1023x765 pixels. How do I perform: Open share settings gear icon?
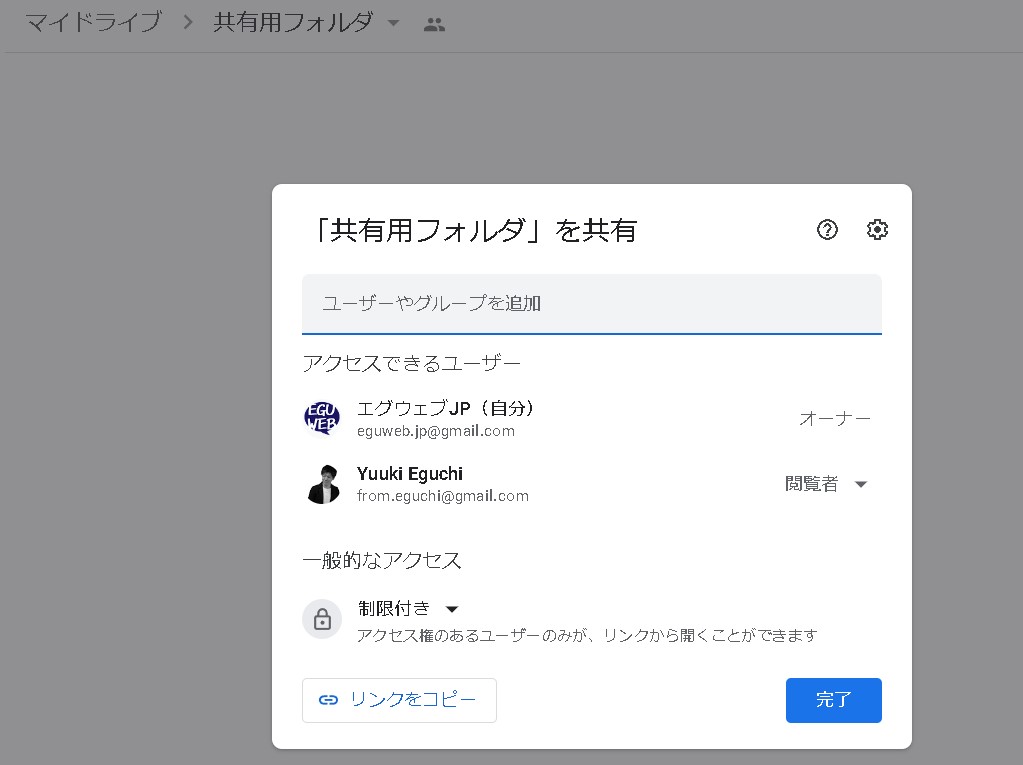point(877,230)
